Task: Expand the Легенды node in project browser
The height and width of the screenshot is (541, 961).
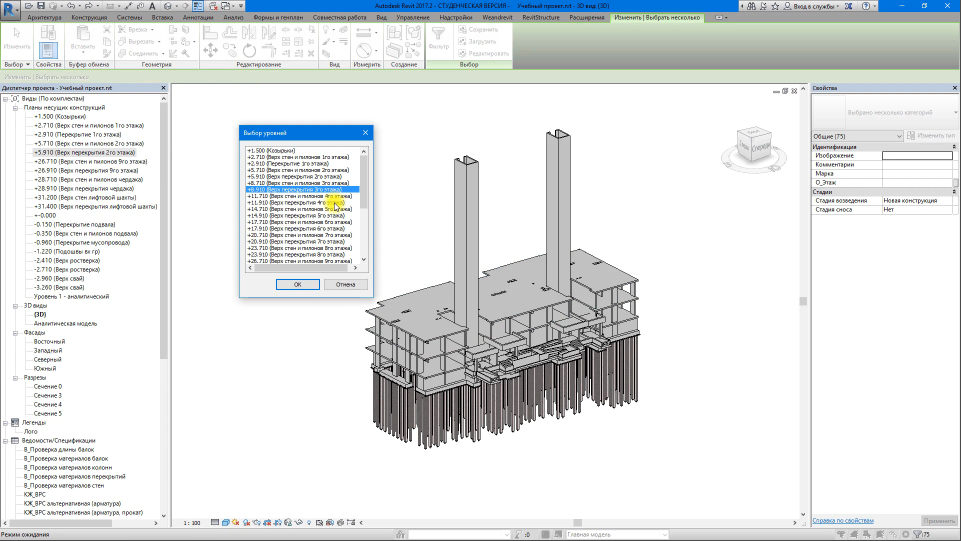Action: click(7, 422)
